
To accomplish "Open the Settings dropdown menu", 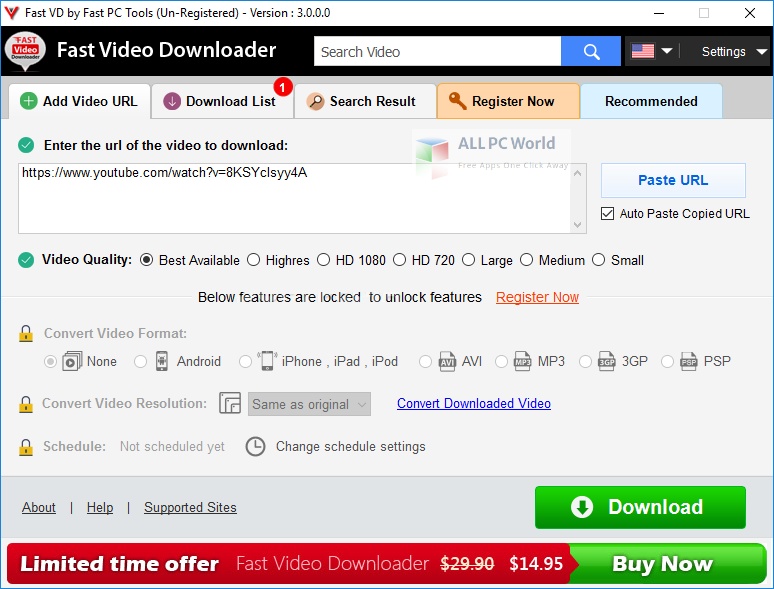I will click(x=733, y=51).
